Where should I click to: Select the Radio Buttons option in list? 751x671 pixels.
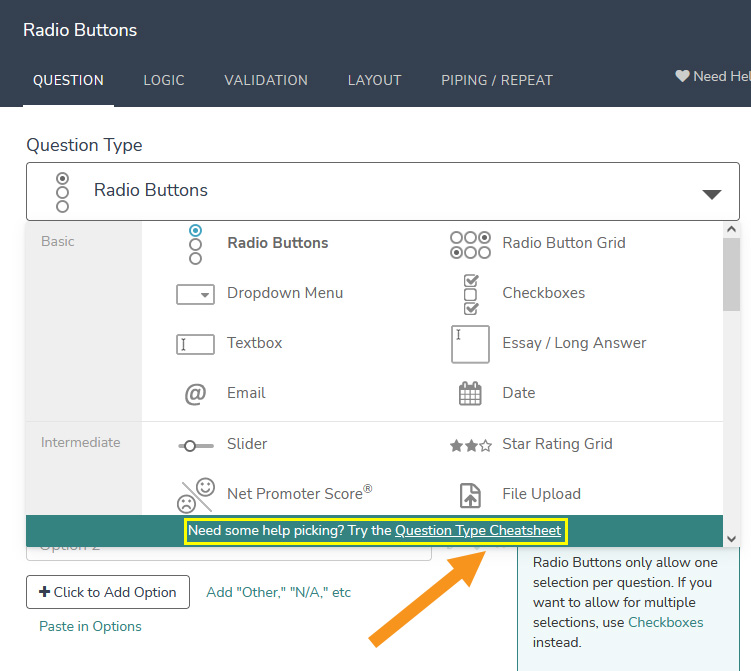[x=277, y=243]
